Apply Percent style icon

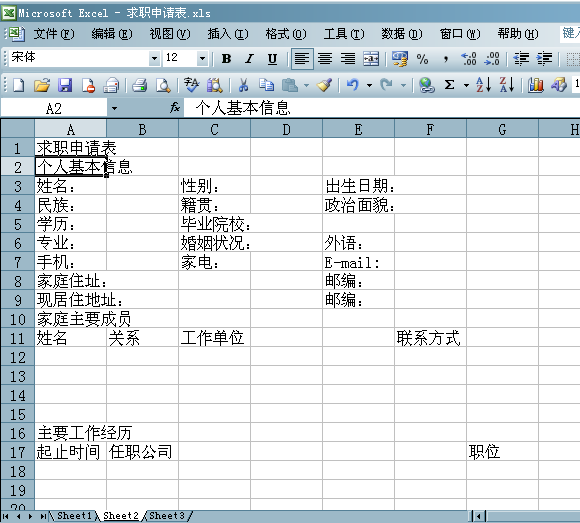(x=422, y=59)
